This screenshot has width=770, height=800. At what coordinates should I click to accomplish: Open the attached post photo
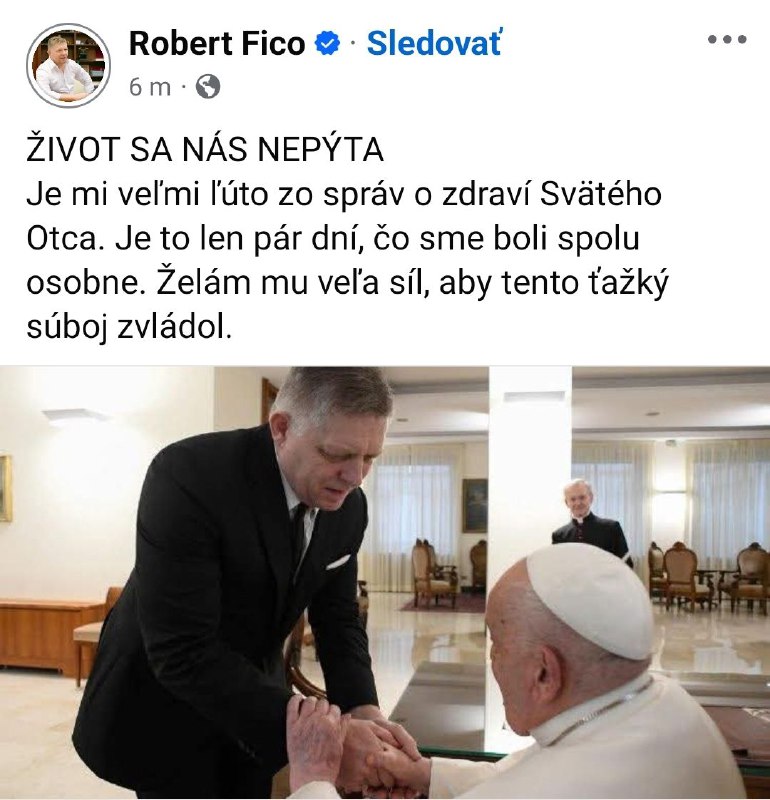(x=385, y=582)
